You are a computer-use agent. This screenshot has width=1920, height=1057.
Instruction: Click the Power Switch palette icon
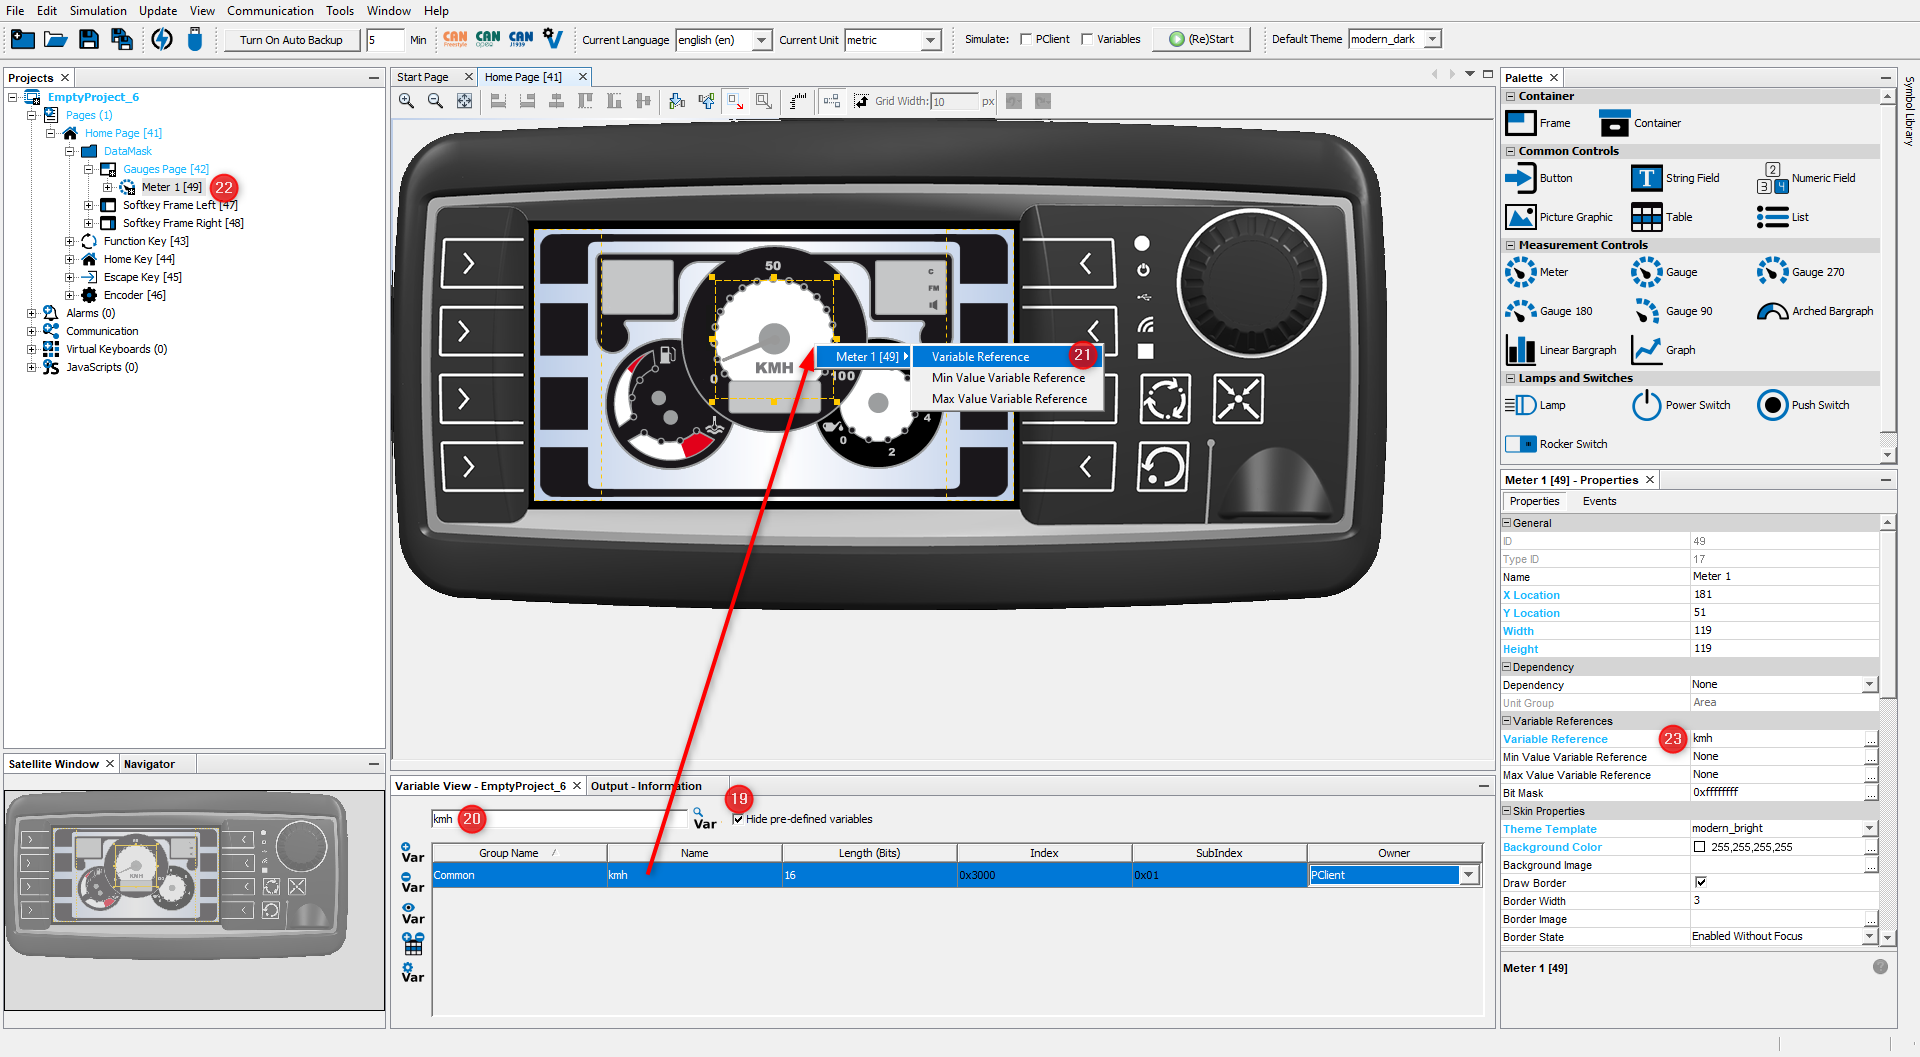coord(1646,405)
